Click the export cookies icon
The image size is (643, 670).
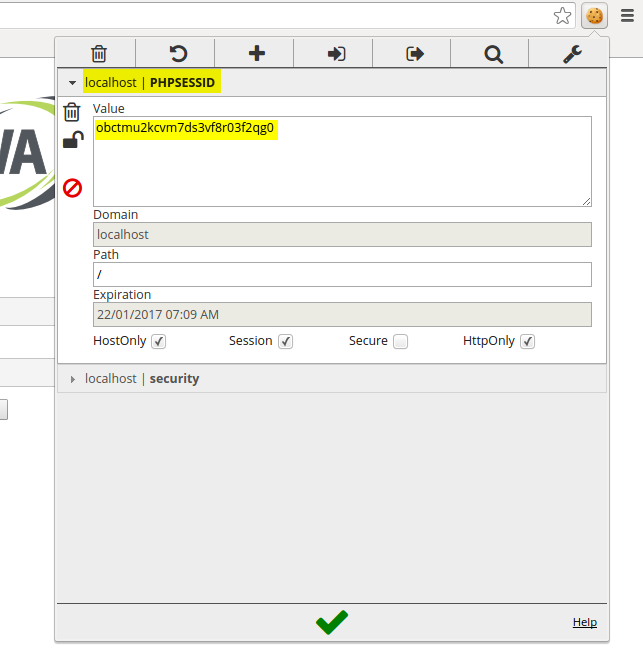coord(415,54)
